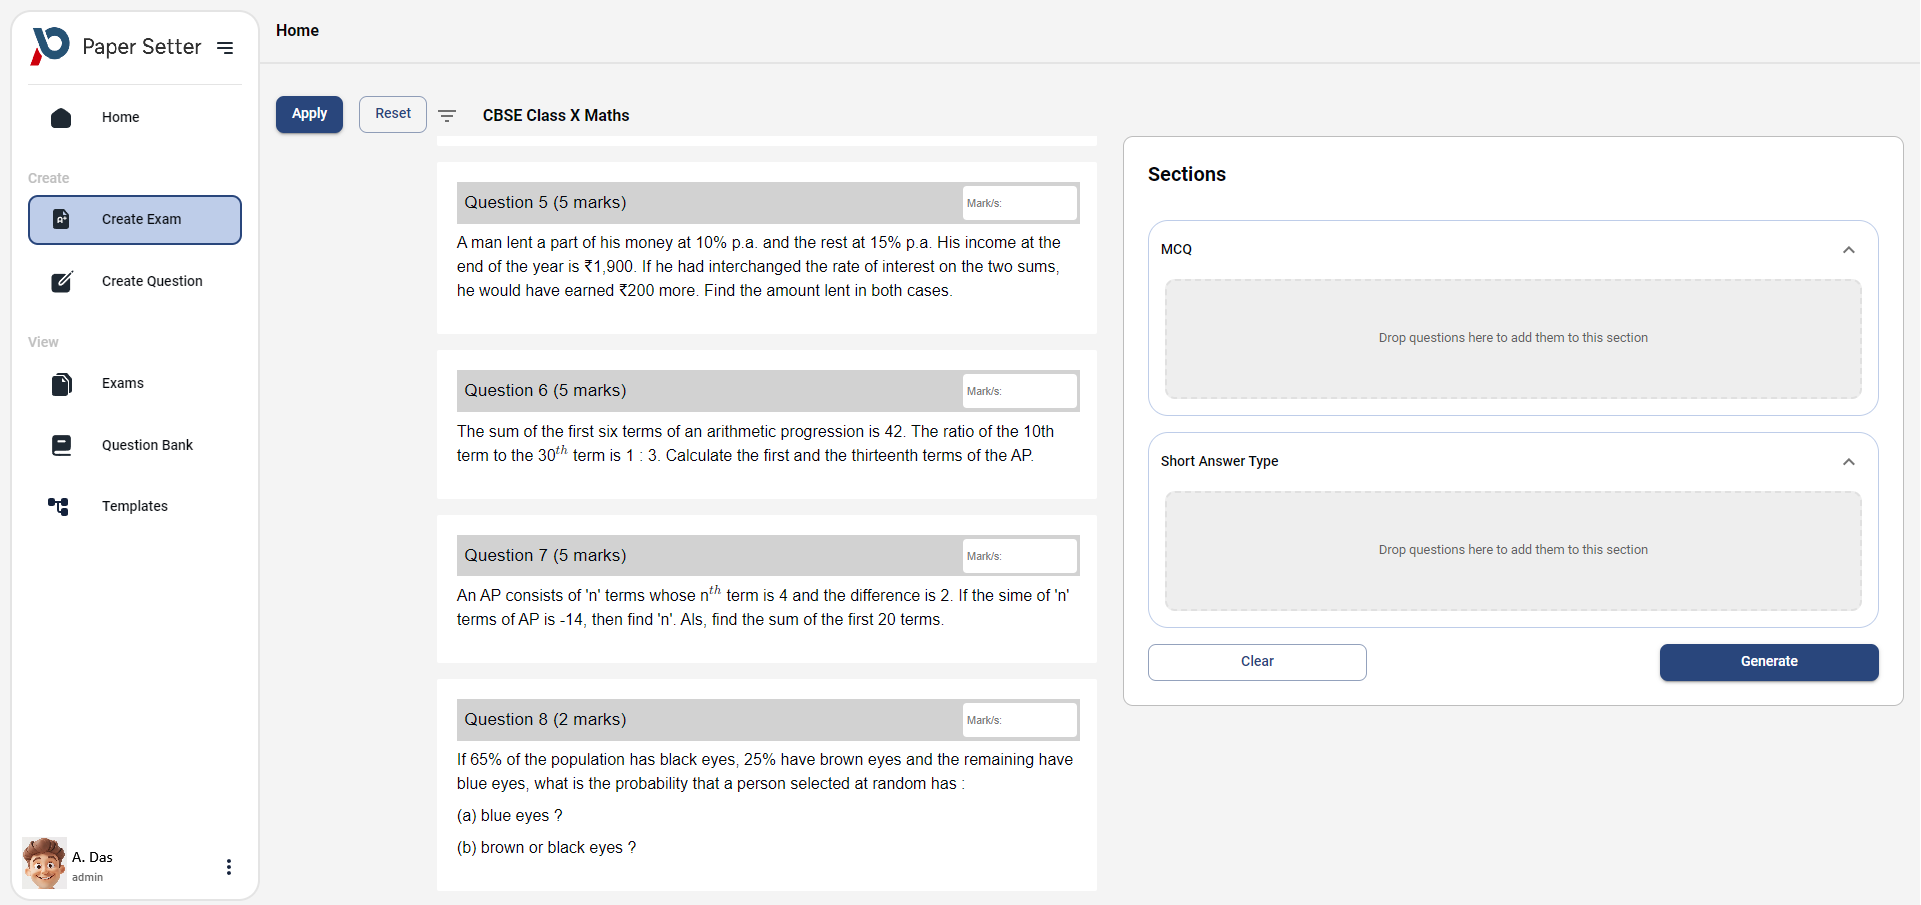
Task: Collapse the MCQ section
Action: click(1848, 250)
